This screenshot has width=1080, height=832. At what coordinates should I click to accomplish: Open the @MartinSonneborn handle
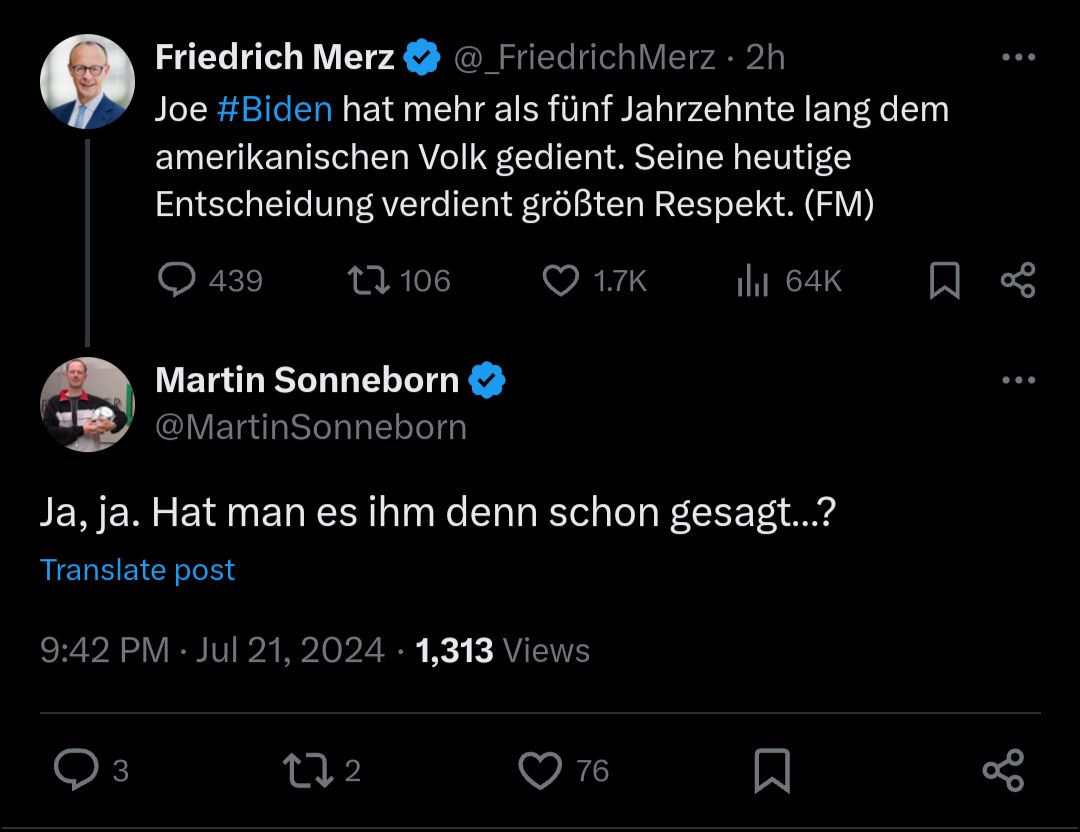click(x=311, y=427)
